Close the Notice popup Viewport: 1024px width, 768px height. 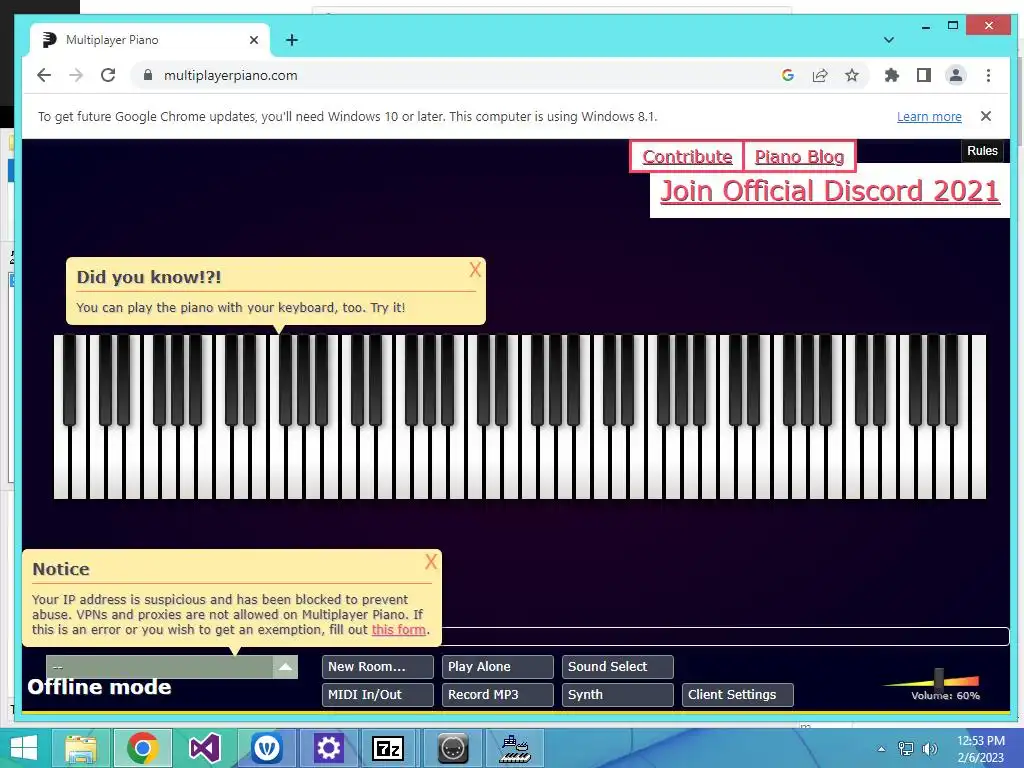click(x=431, y=562)
